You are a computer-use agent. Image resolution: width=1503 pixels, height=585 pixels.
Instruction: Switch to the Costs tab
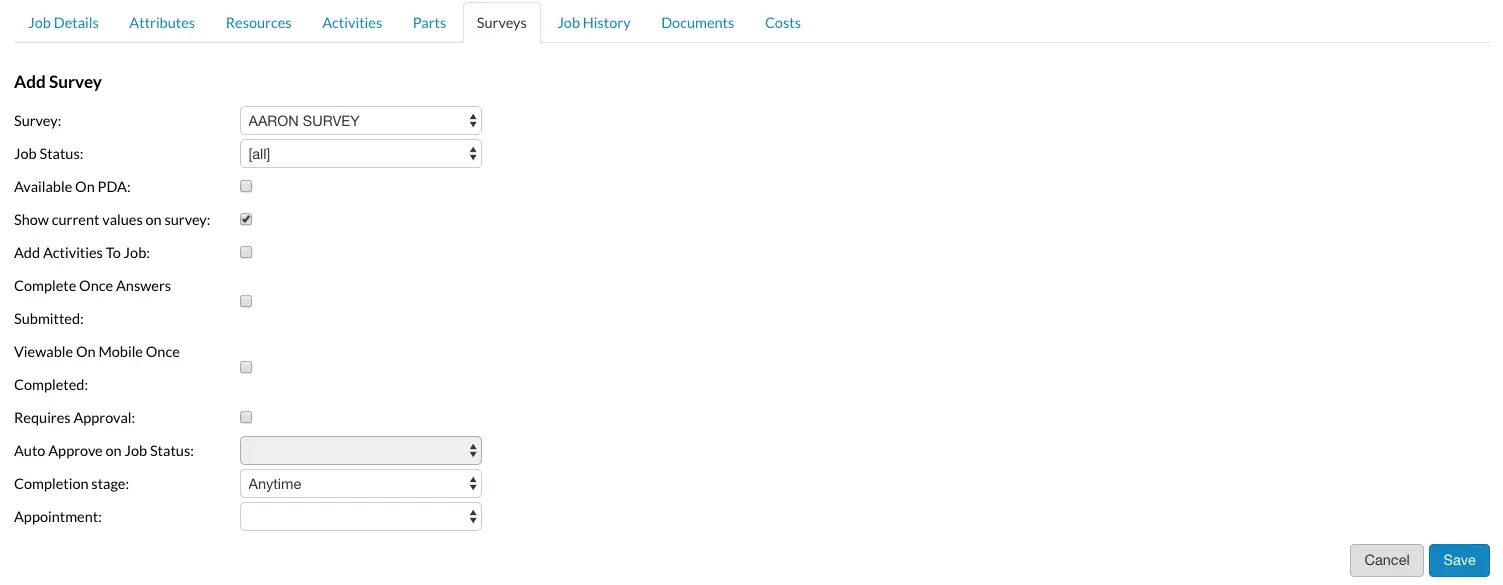(x=783, y=22)
